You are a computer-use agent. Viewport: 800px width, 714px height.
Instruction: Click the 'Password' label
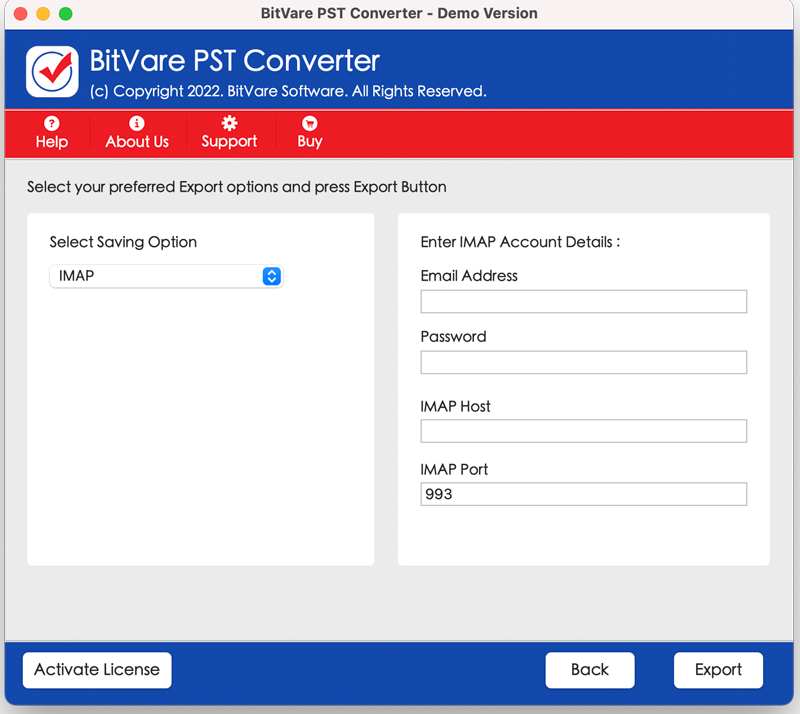tap(454, 336)
